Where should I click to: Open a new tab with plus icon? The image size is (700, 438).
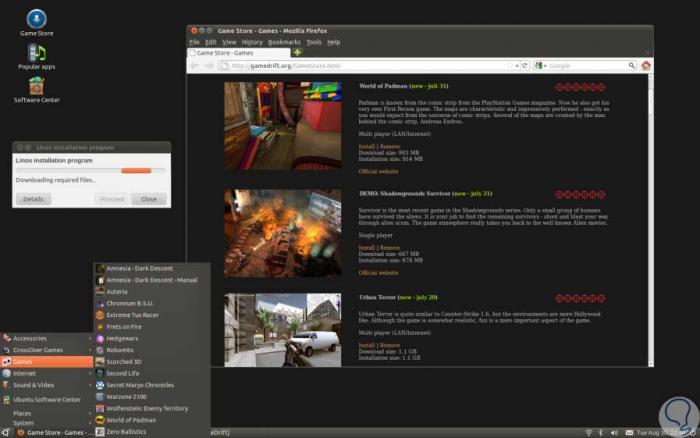point(297,53)
